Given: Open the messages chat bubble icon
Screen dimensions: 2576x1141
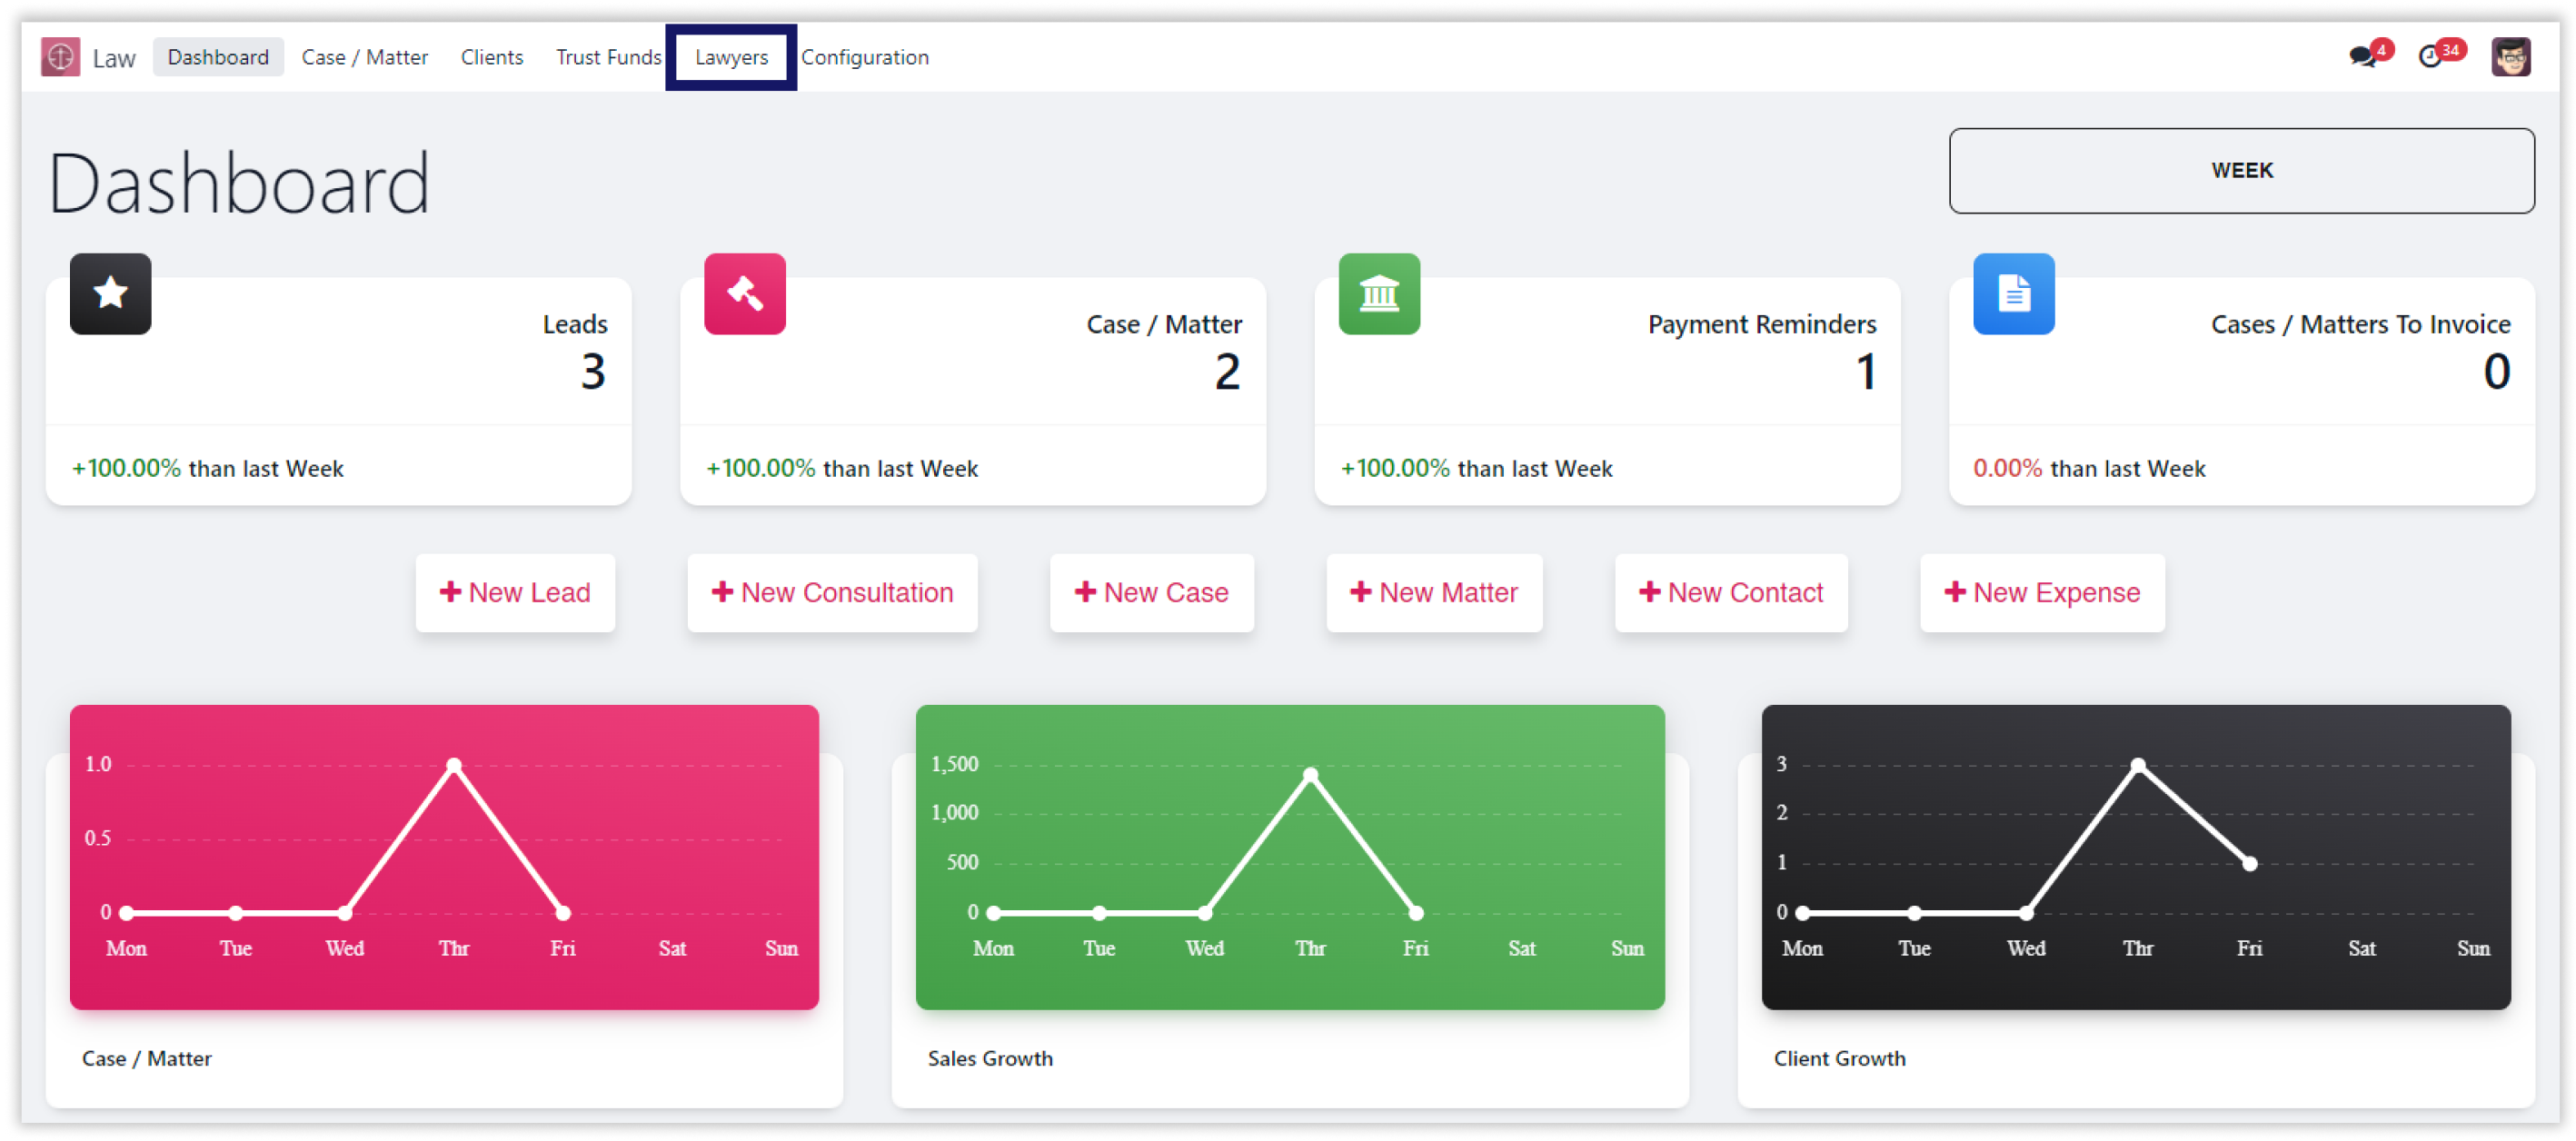Looking at the screenshot, I should coord(2362,57).
